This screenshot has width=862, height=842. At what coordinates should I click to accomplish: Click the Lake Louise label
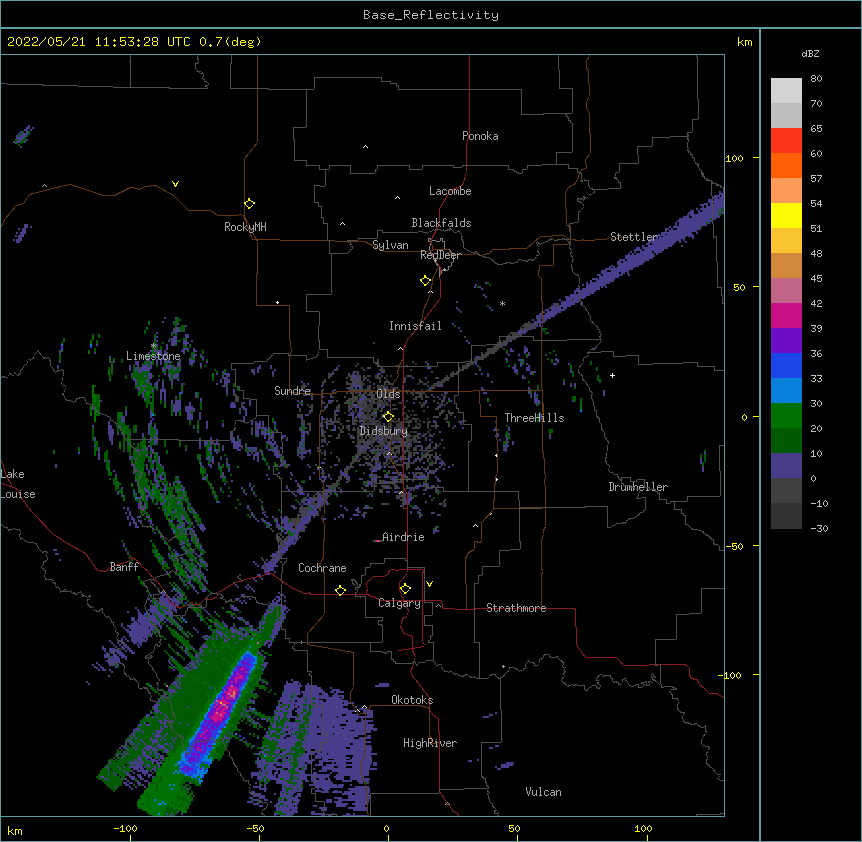pyautogui.click(x=18, y=484)
